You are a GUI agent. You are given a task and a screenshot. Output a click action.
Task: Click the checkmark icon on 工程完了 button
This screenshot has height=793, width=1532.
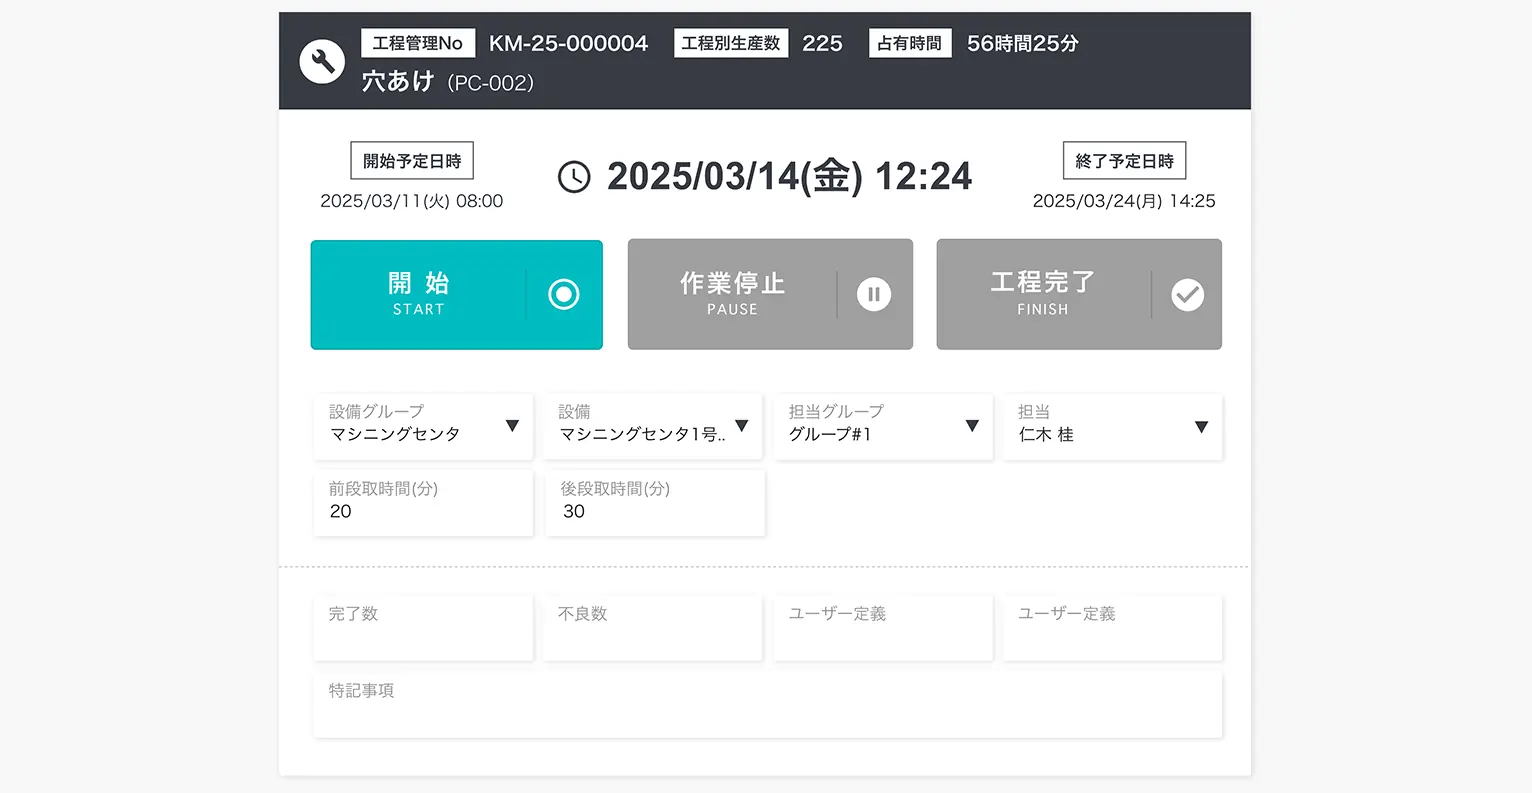tap(1187, 294)
